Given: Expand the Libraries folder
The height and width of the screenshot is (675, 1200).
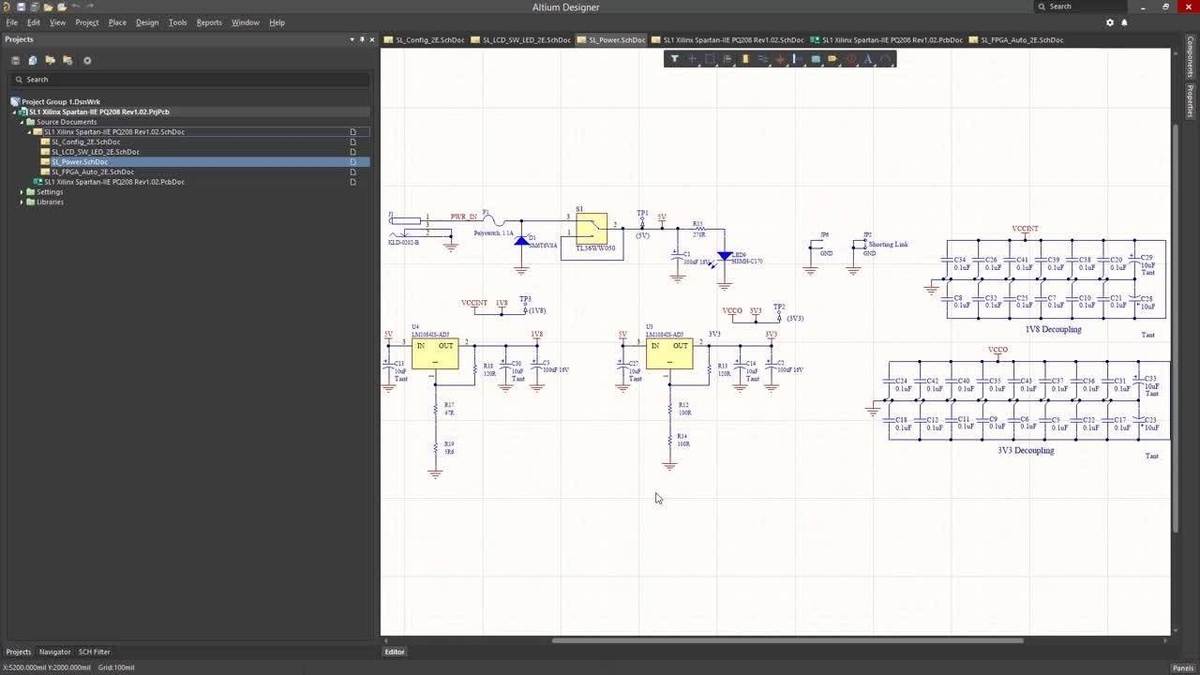Looking at the screenshot, I should click(x=22, y=202).
